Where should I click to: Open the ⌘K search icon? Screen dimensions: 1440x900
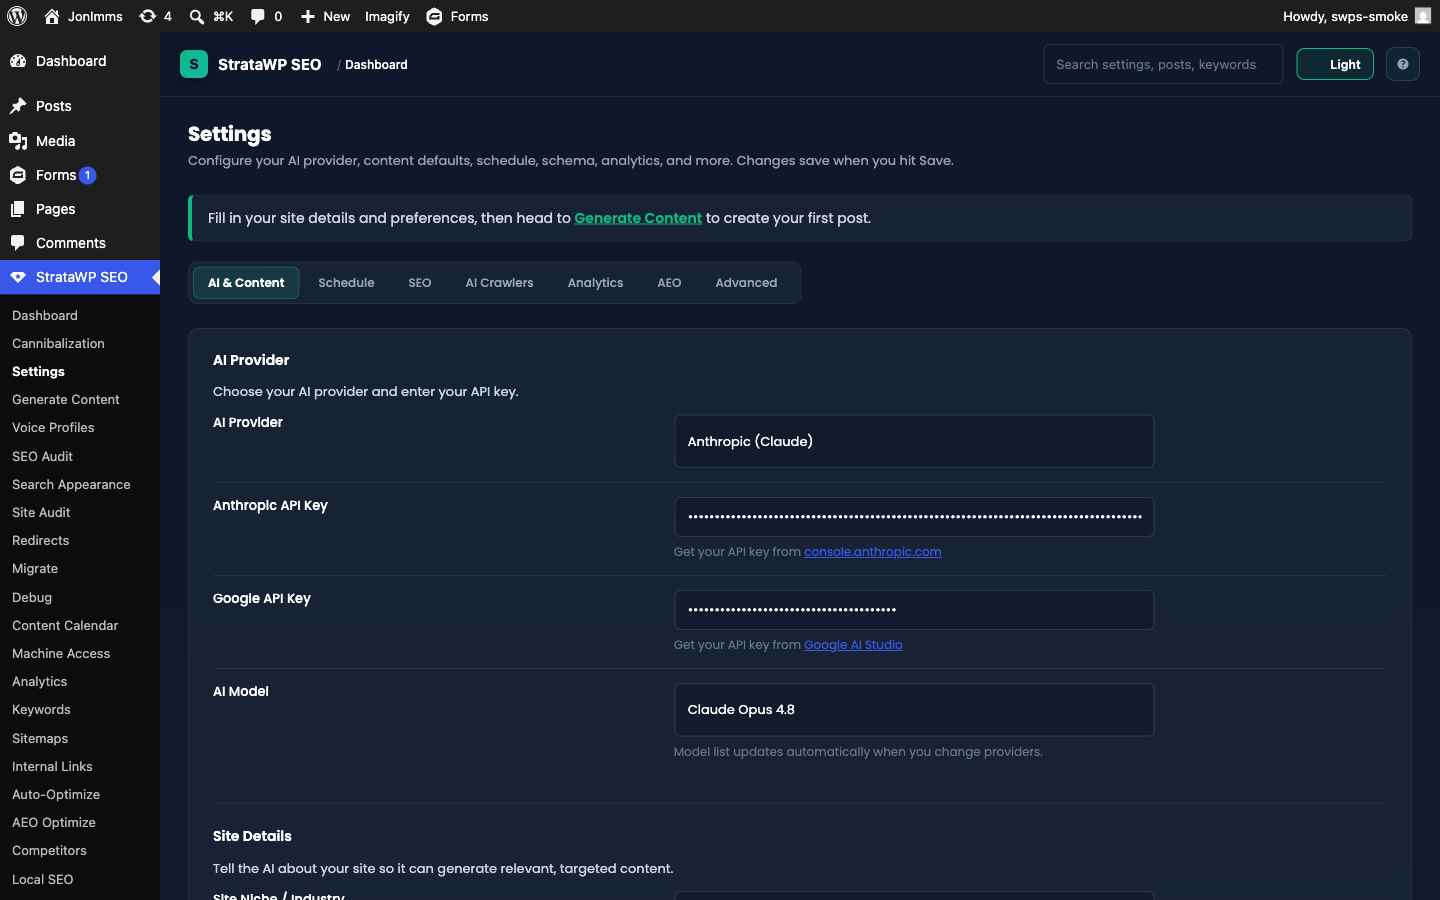pos(197,16)
